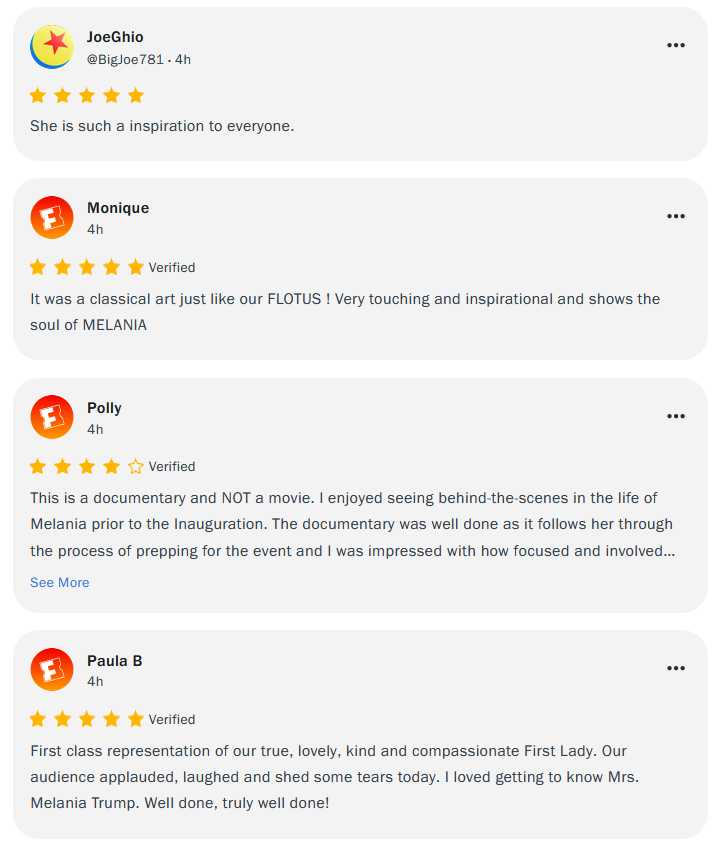This screenshot has width=718, height=851.
Task: Click the Polly reviewer name
Action: [x=104, y=408]
